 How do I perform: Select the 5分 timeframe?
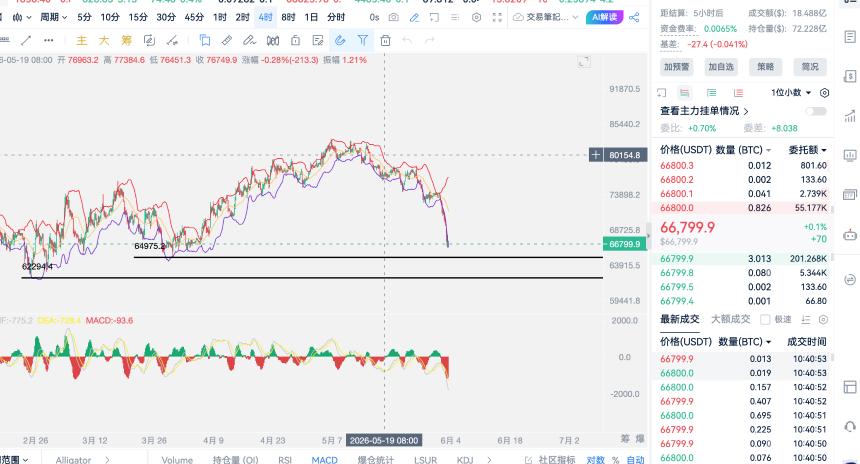pyautogui.click(x=84, y=18)
